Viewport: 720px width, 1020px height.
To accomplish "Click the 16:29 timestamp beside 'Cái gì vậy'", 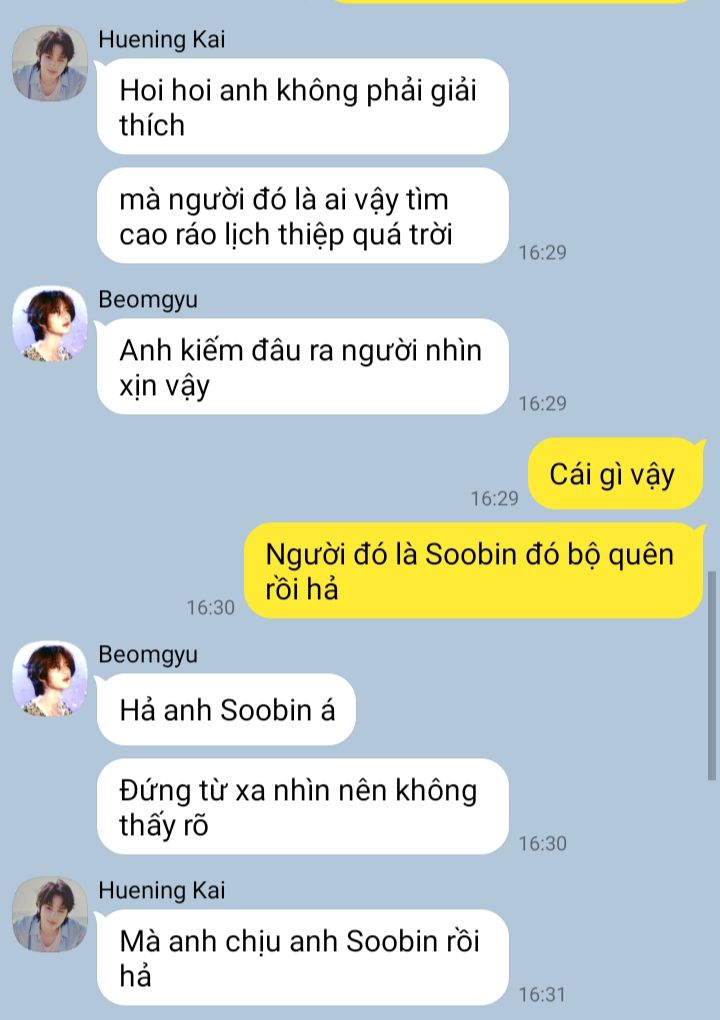I will point(495,499).
